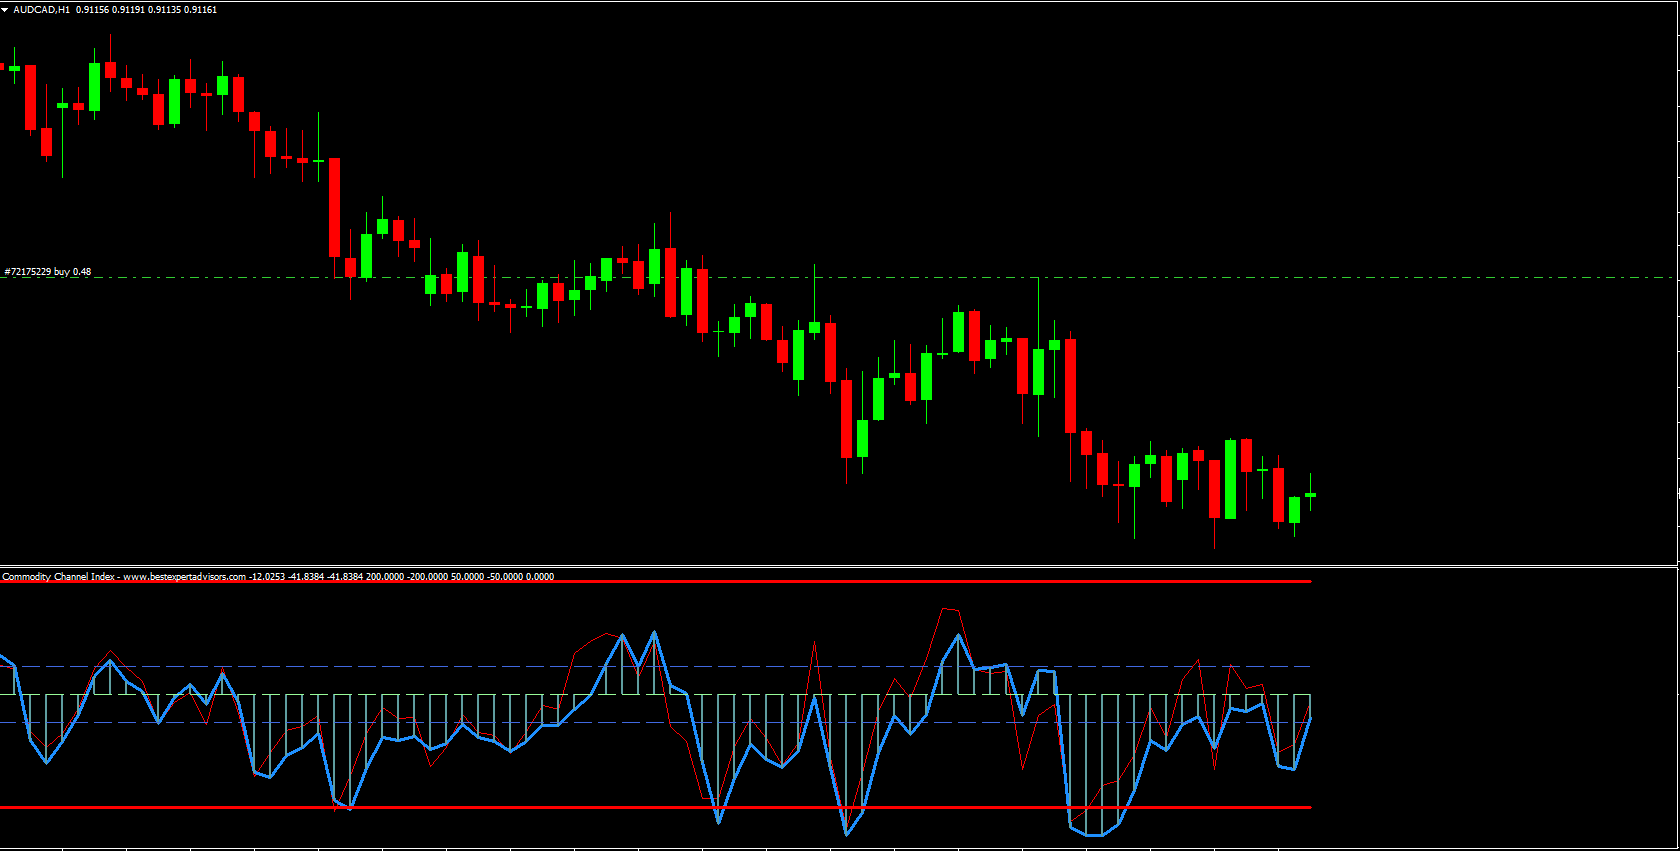Select the #72175229 buy 0.48 order label
Screen dimensions: 1680x851
coord(48,272)
